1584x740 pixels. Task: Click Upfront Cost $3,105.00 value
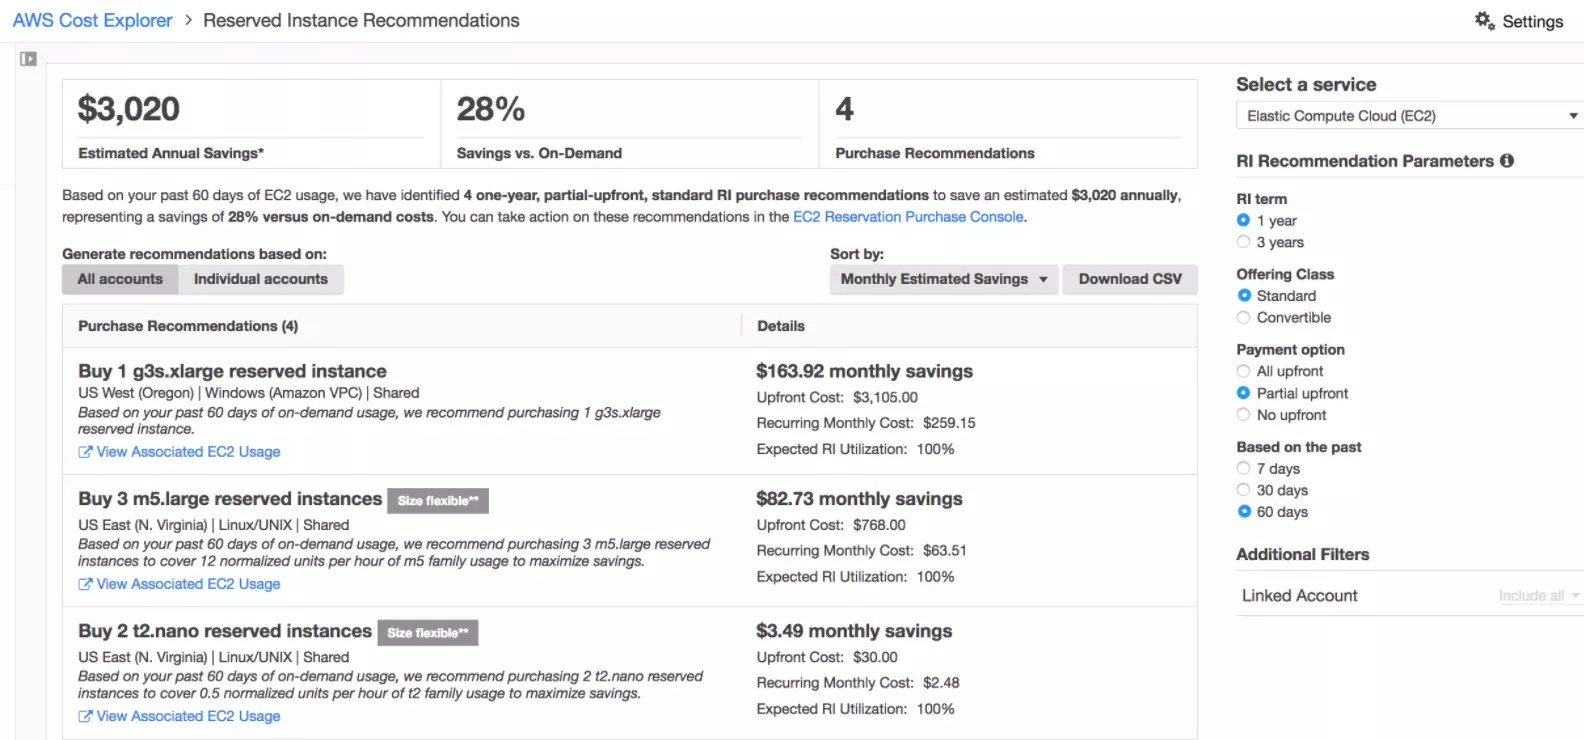(885, 397)
